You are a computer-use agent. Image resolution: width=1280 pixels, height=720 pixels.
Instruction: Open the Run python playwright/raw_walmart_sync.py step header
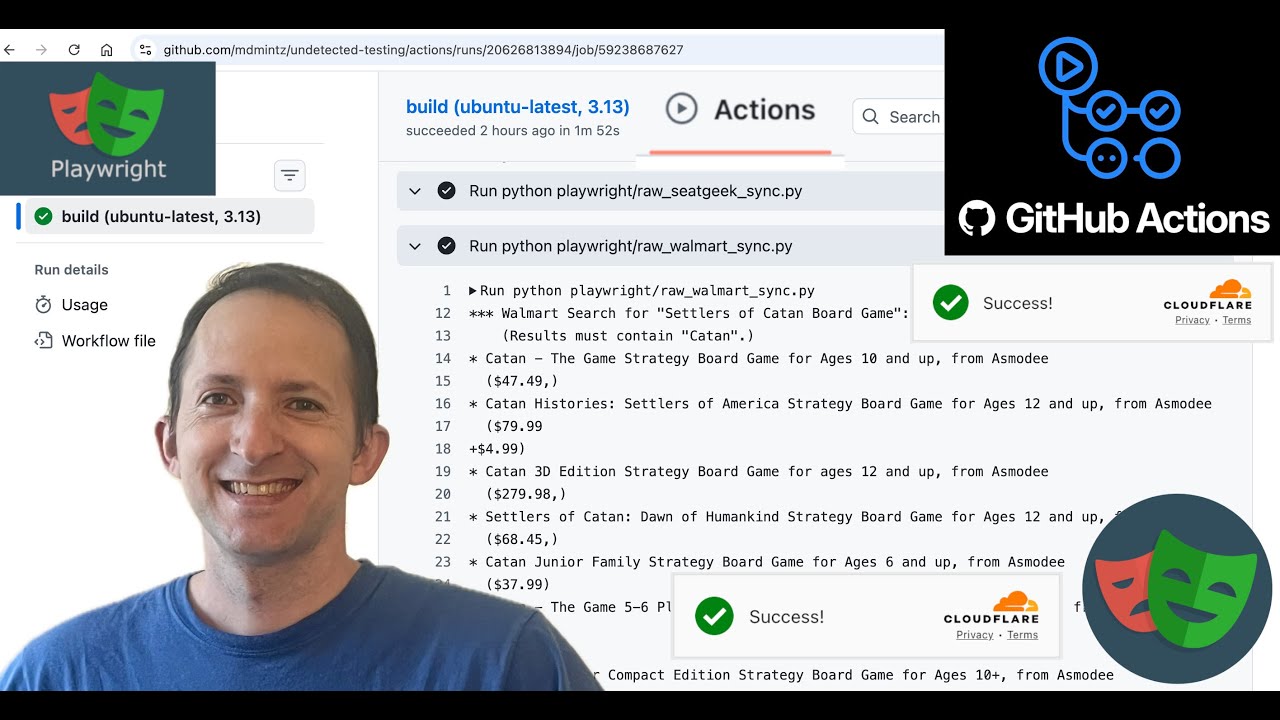pyautogui.click(x=670, y=246)
